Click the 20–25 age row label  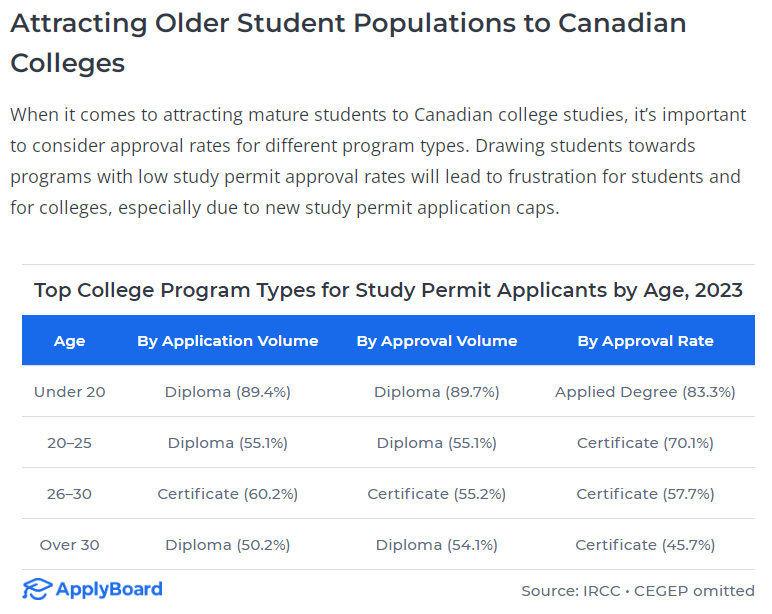pyautogui.click(x=69, y=443)
